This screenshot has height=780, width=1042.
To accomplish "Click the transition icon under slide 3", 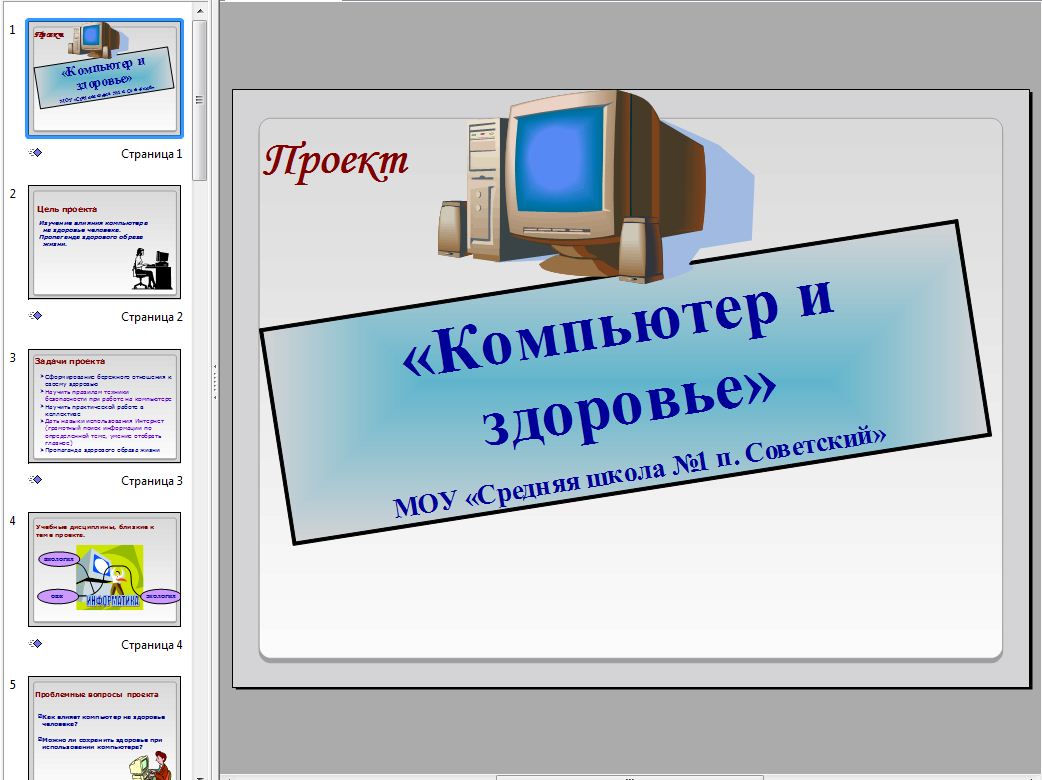I will pos(36,480).
